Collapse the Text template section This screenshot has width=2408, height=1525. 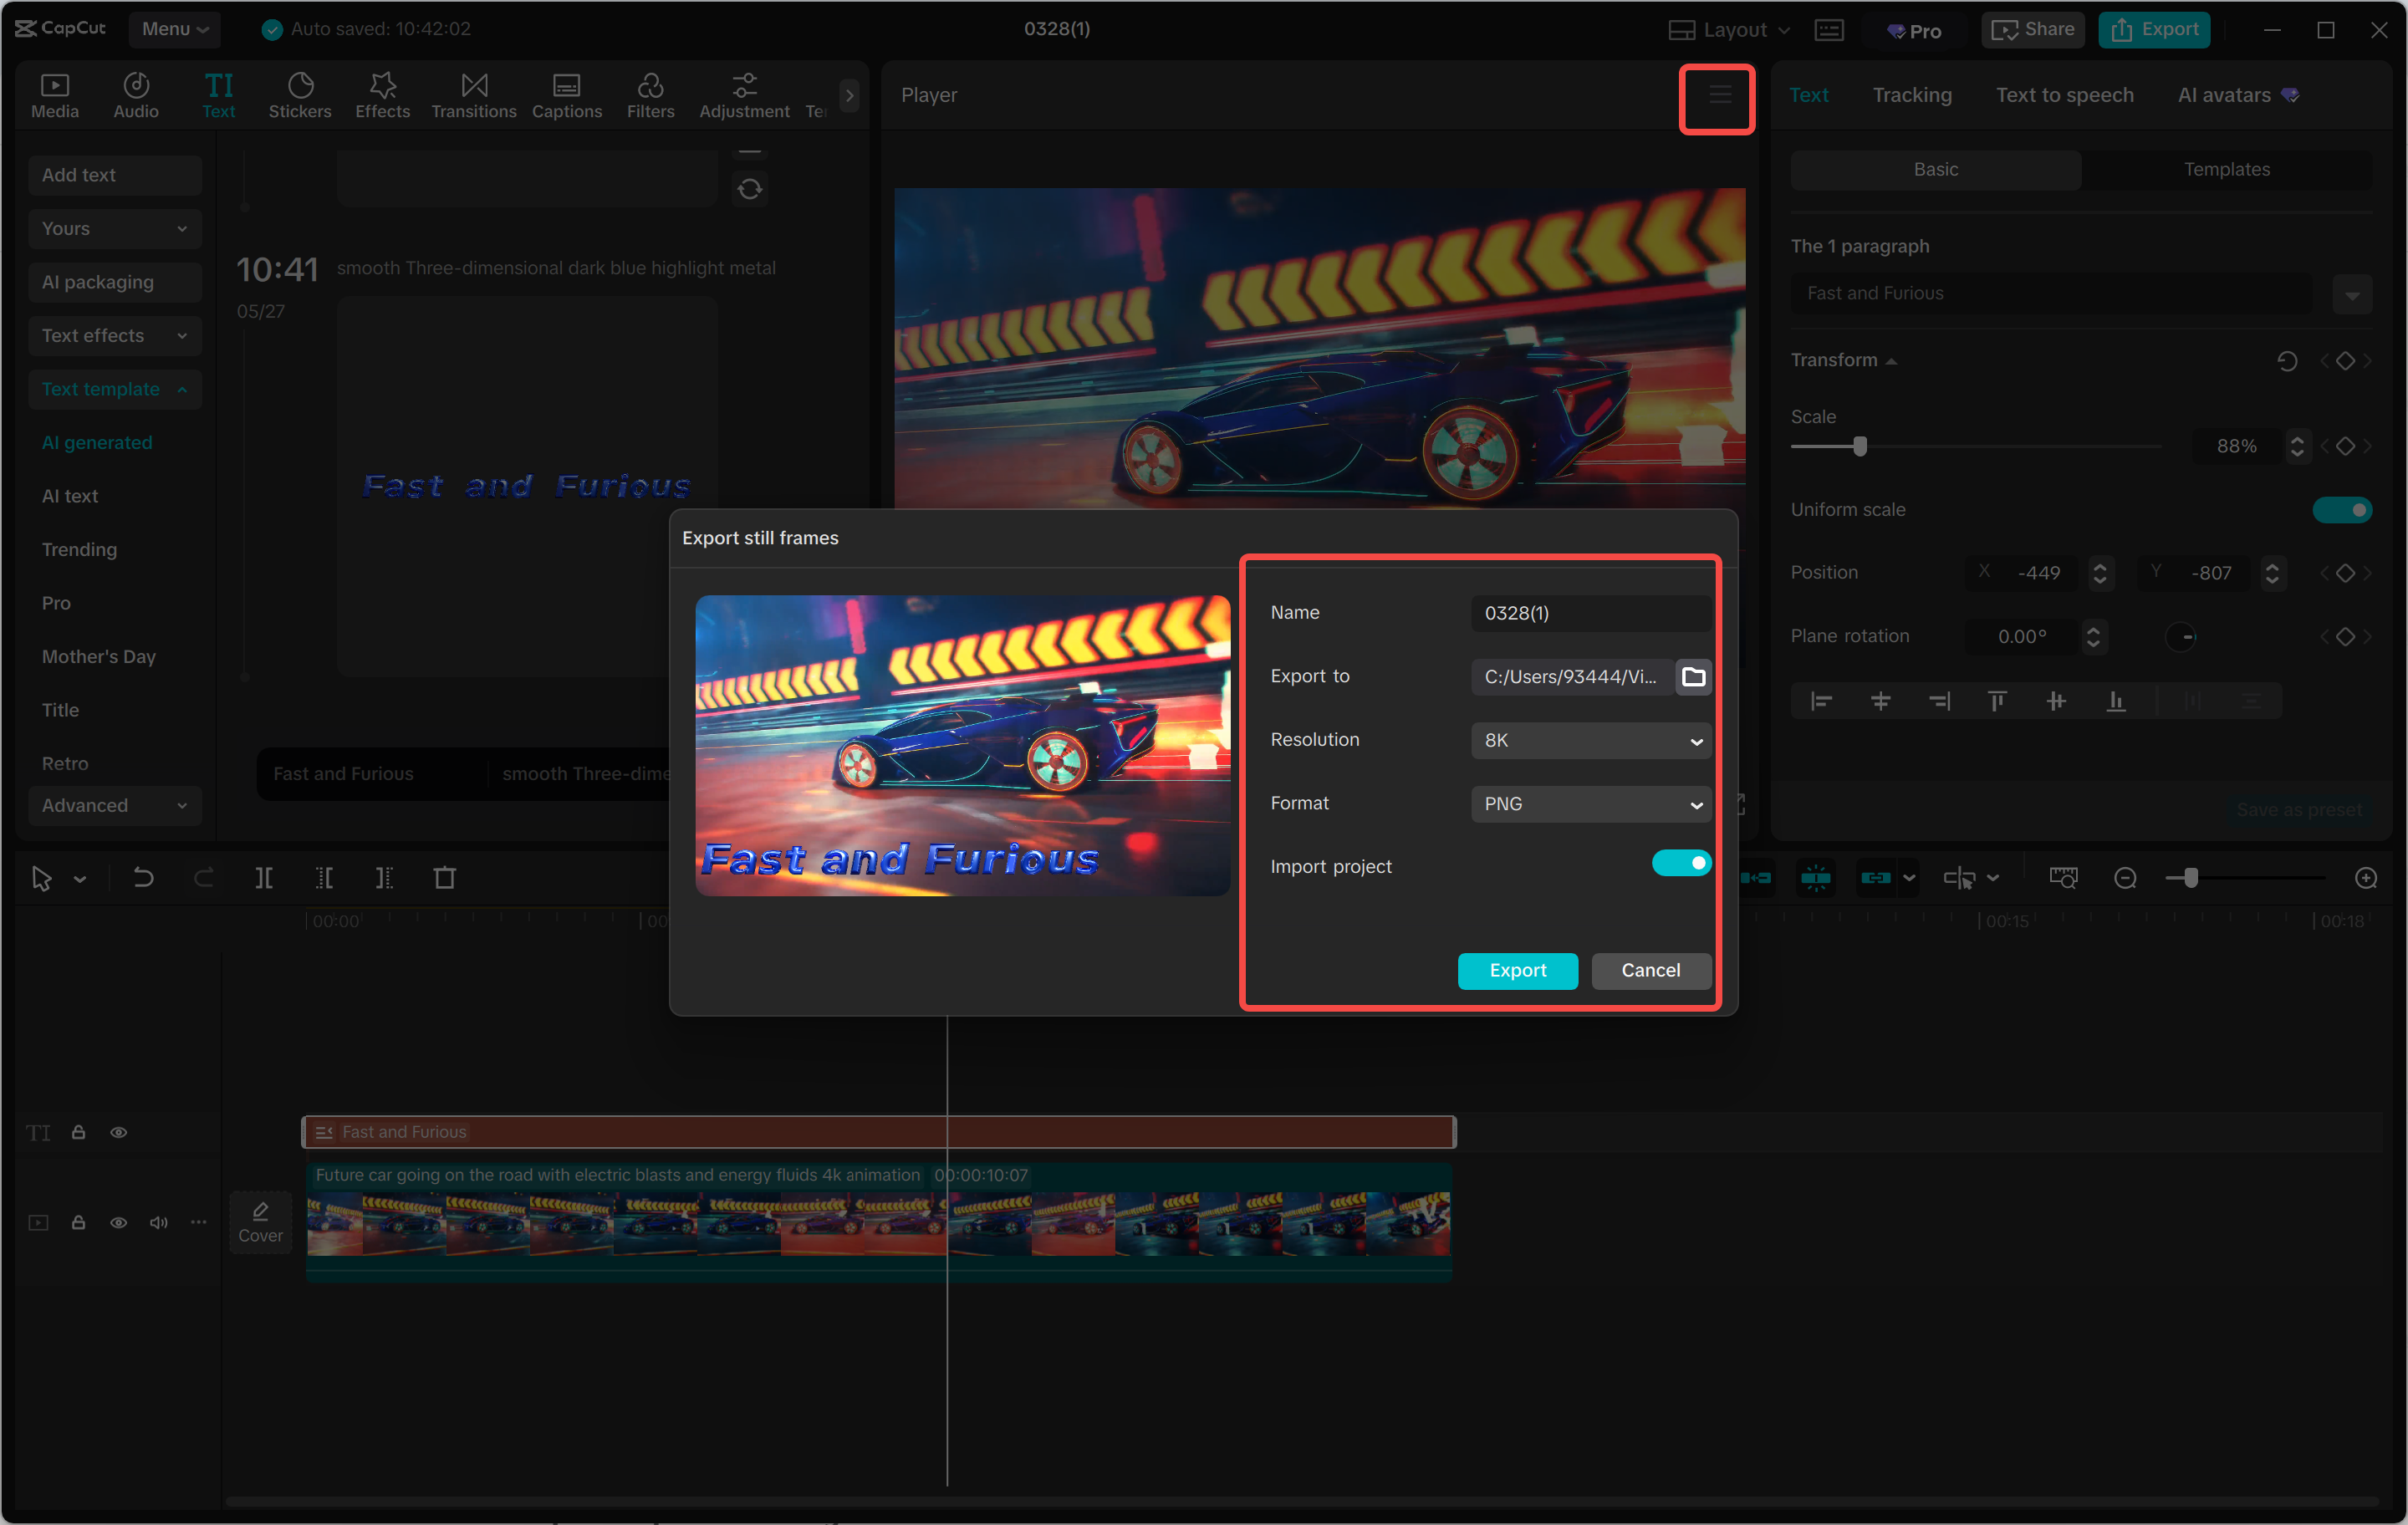[181, 389]
